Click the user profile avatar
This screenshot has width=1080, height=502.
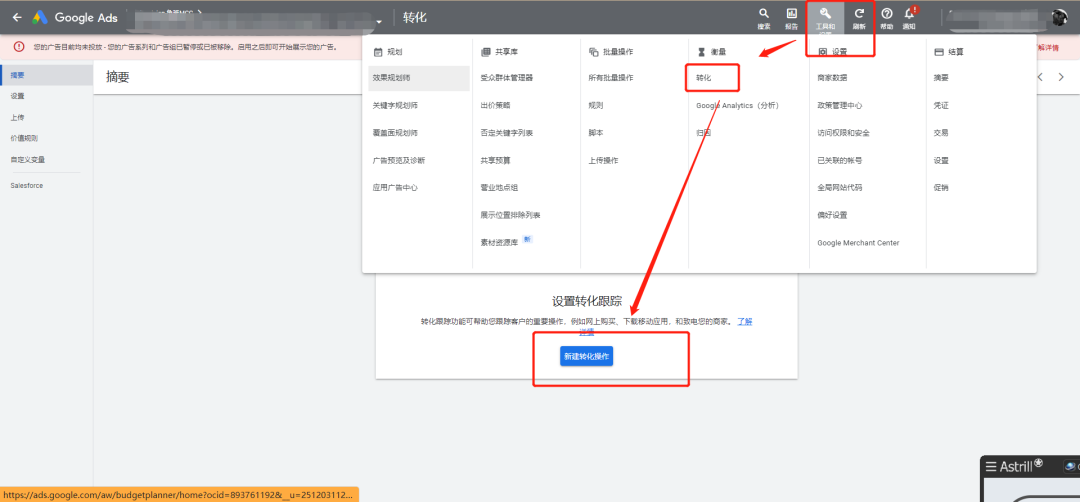1059,17
